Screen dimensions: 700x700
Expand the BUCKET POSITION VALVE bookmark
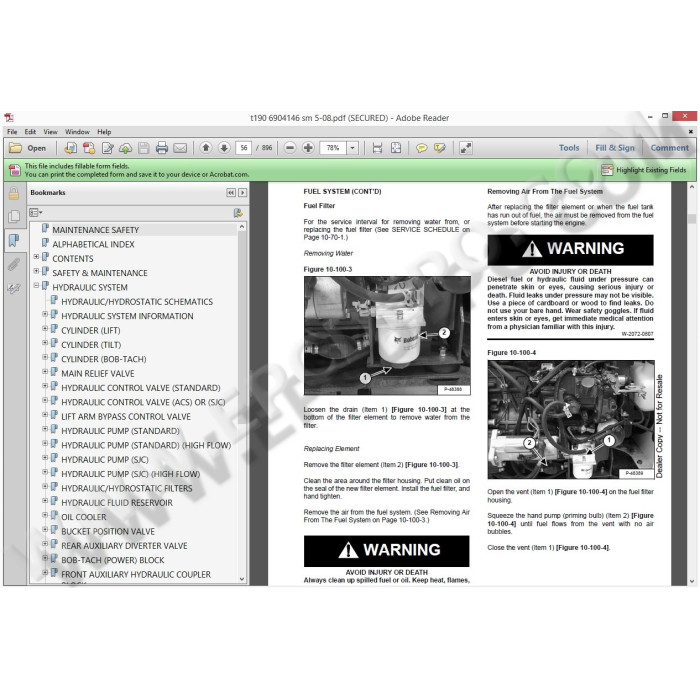coord(45,529)
